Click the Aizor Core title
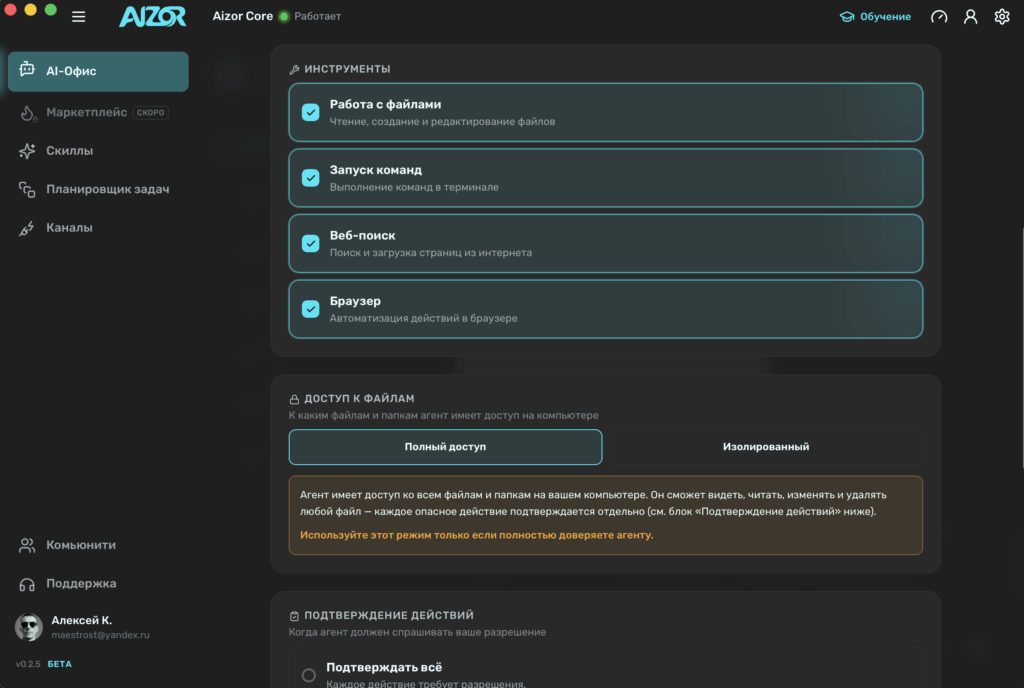 coord(242,16)
